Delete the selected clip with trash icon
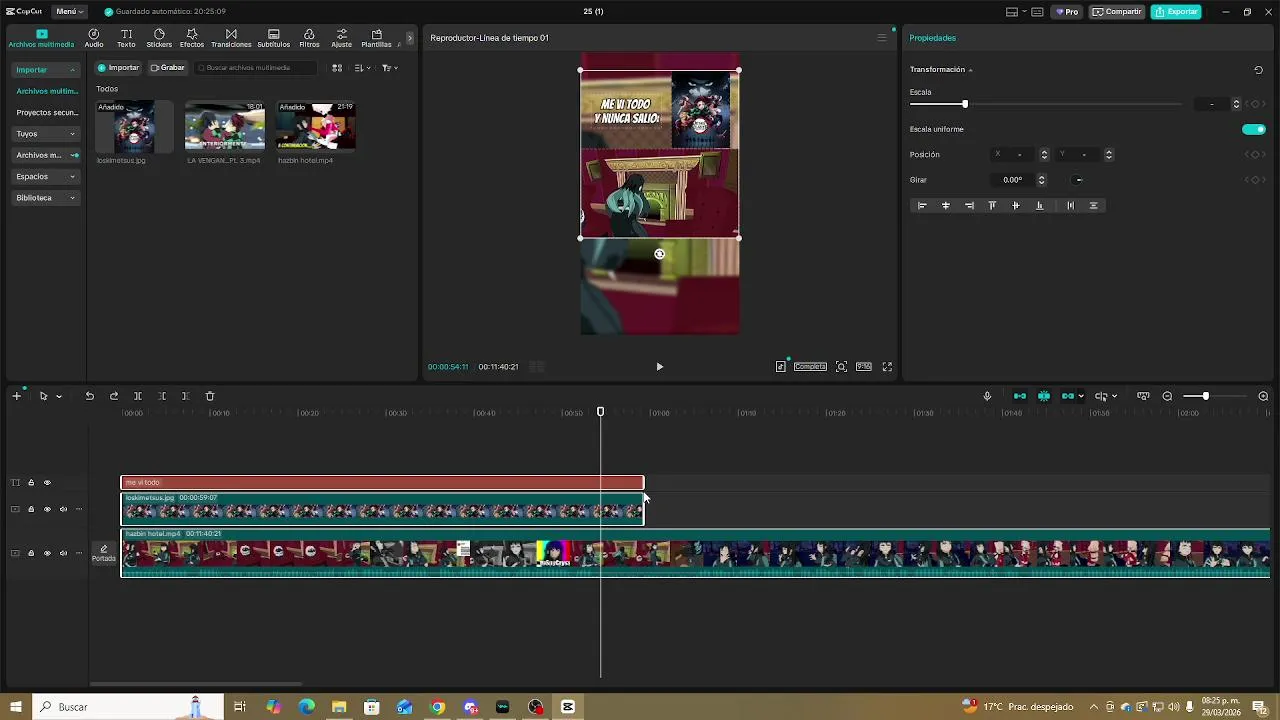 point(210,396)
